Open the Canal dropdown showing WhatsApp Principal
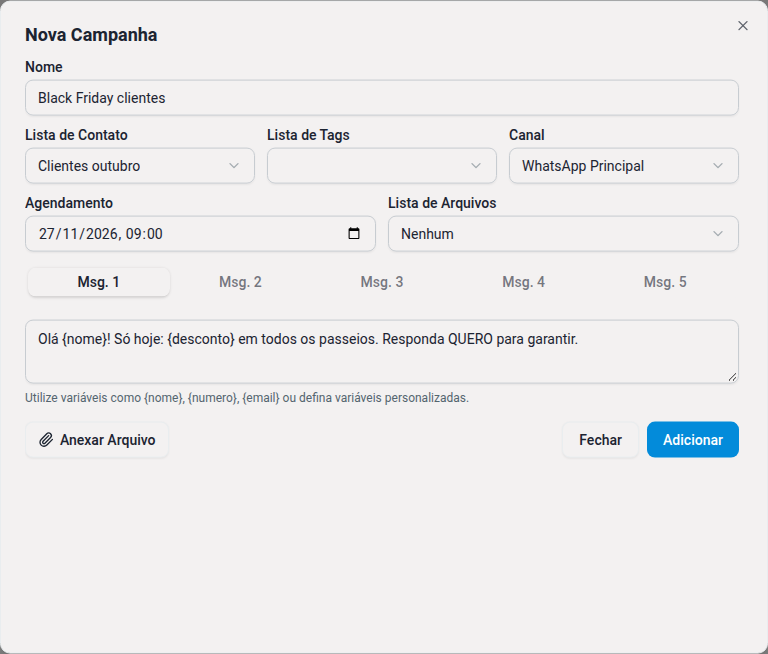Viewport: 768px width, 654px height. pos(624,166)
